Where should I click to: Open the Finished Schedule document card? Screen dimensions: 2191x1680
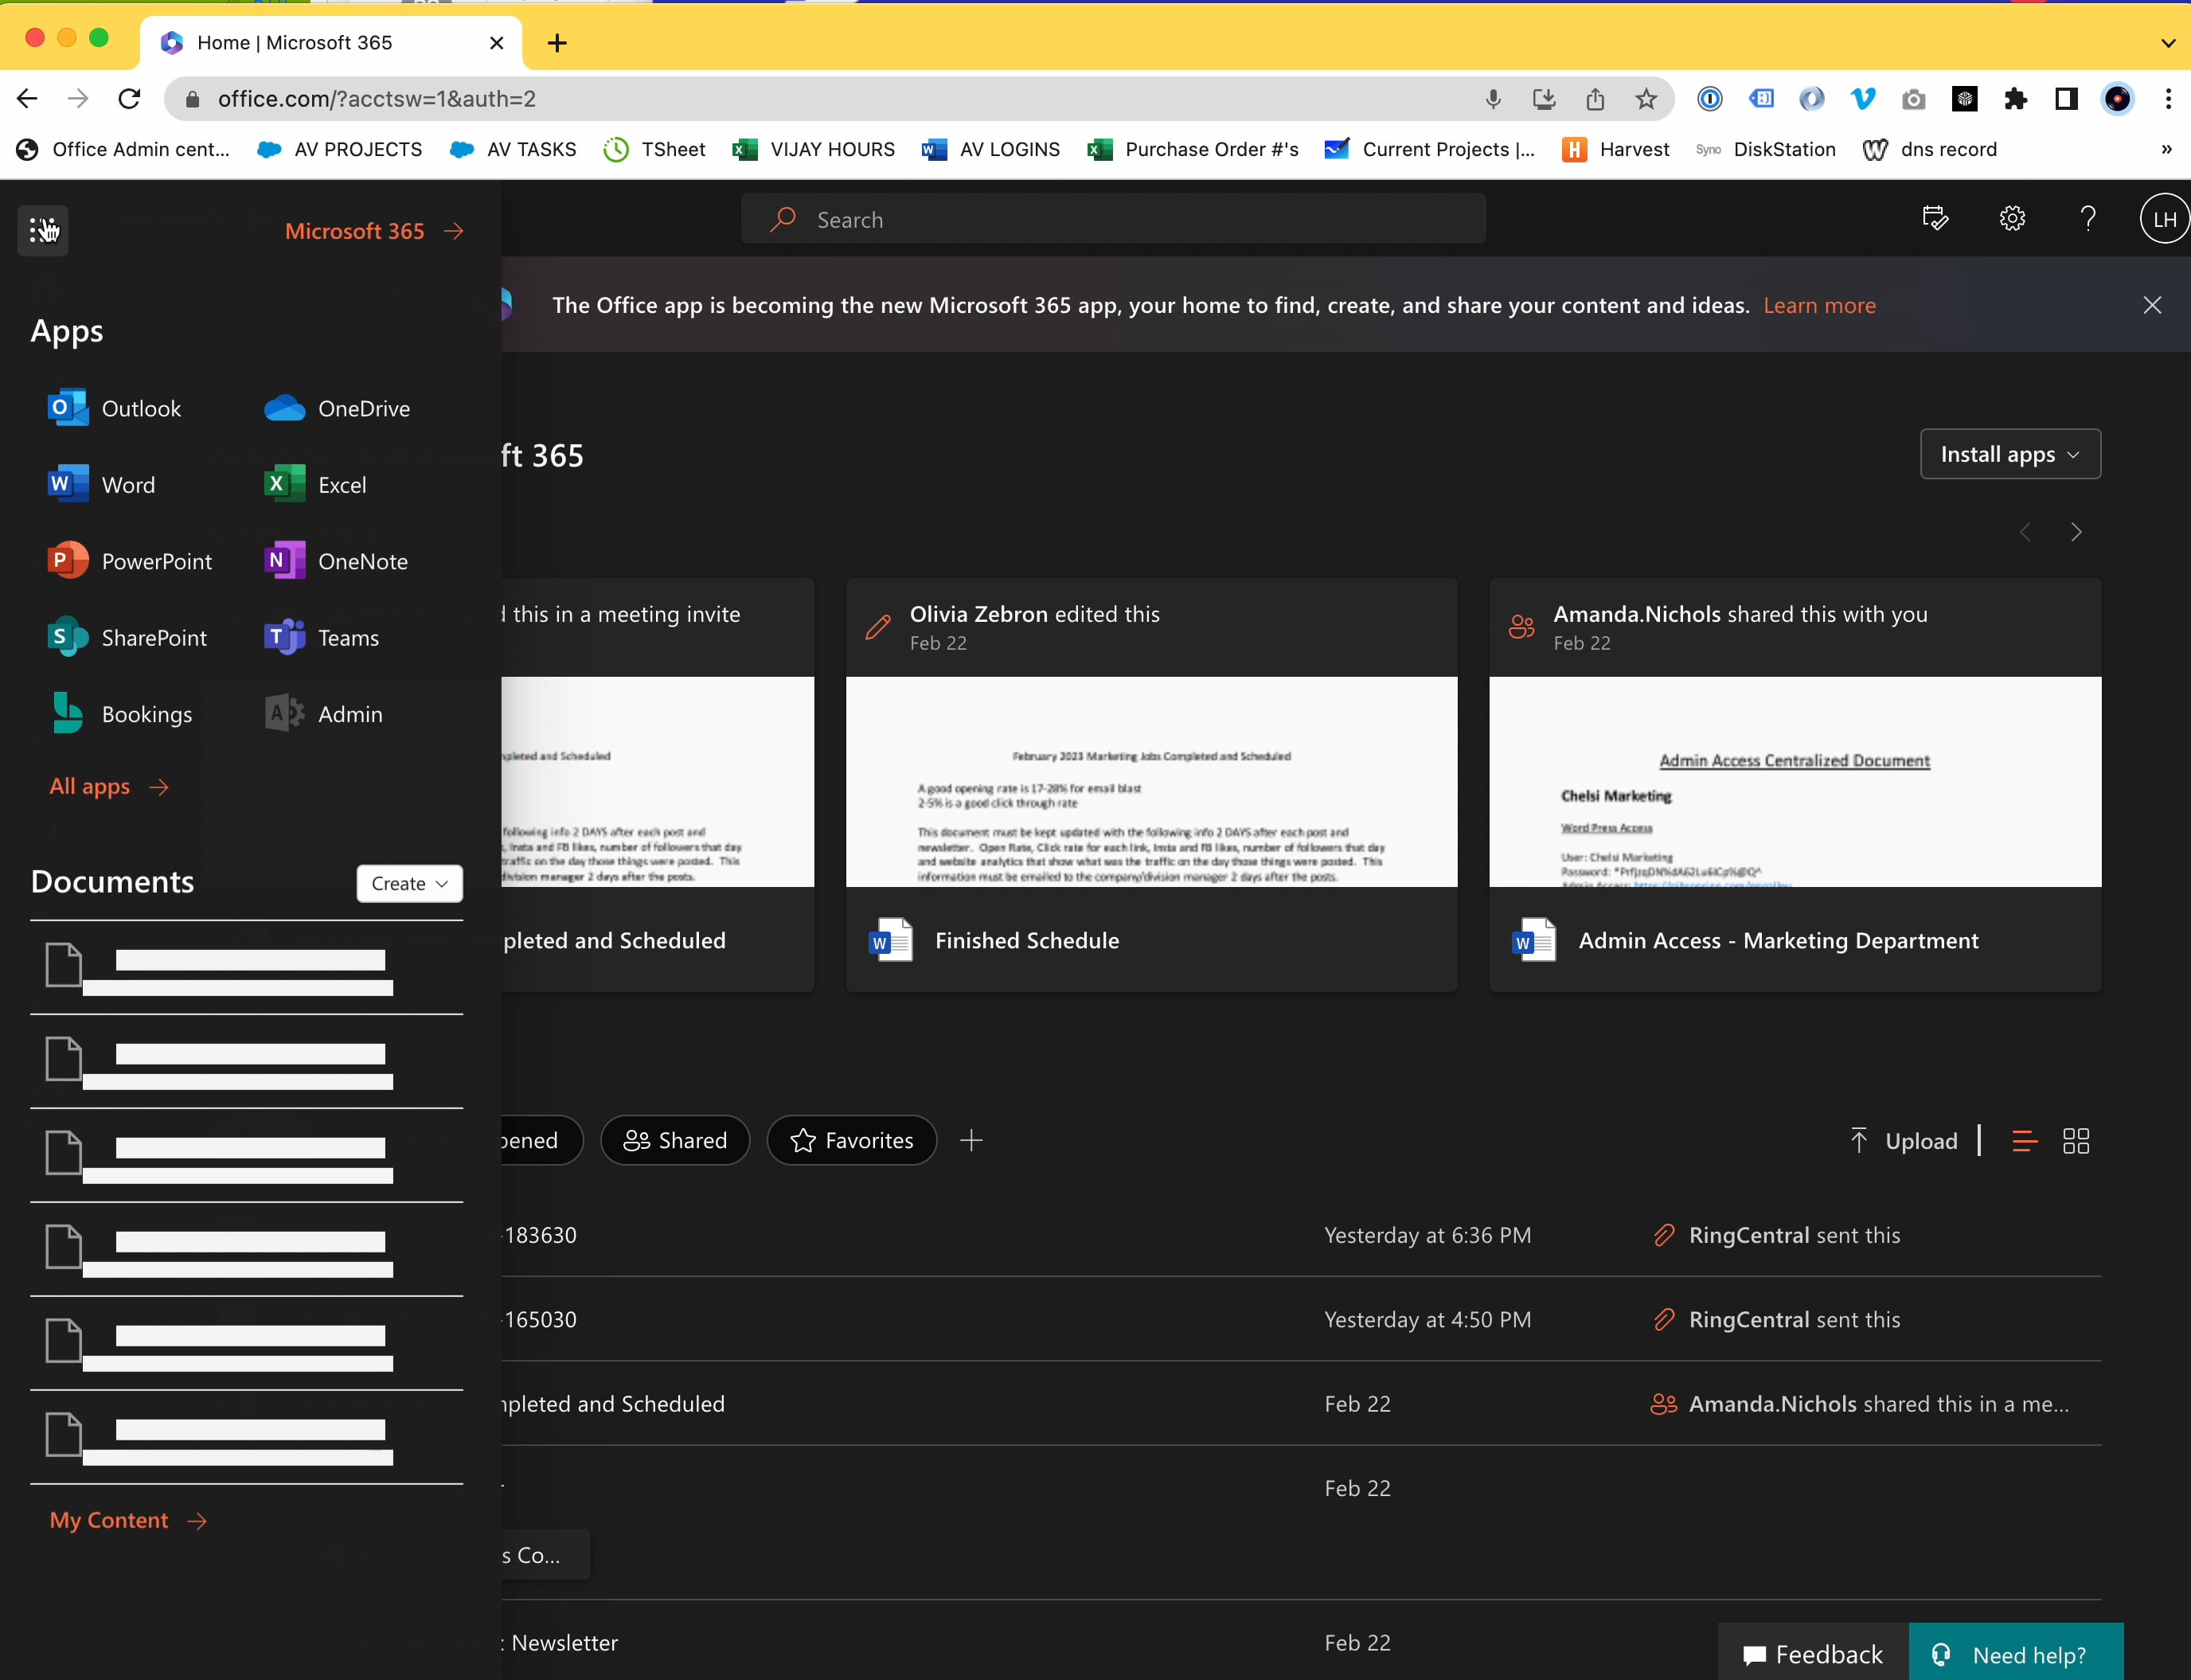coord(1151,785)
